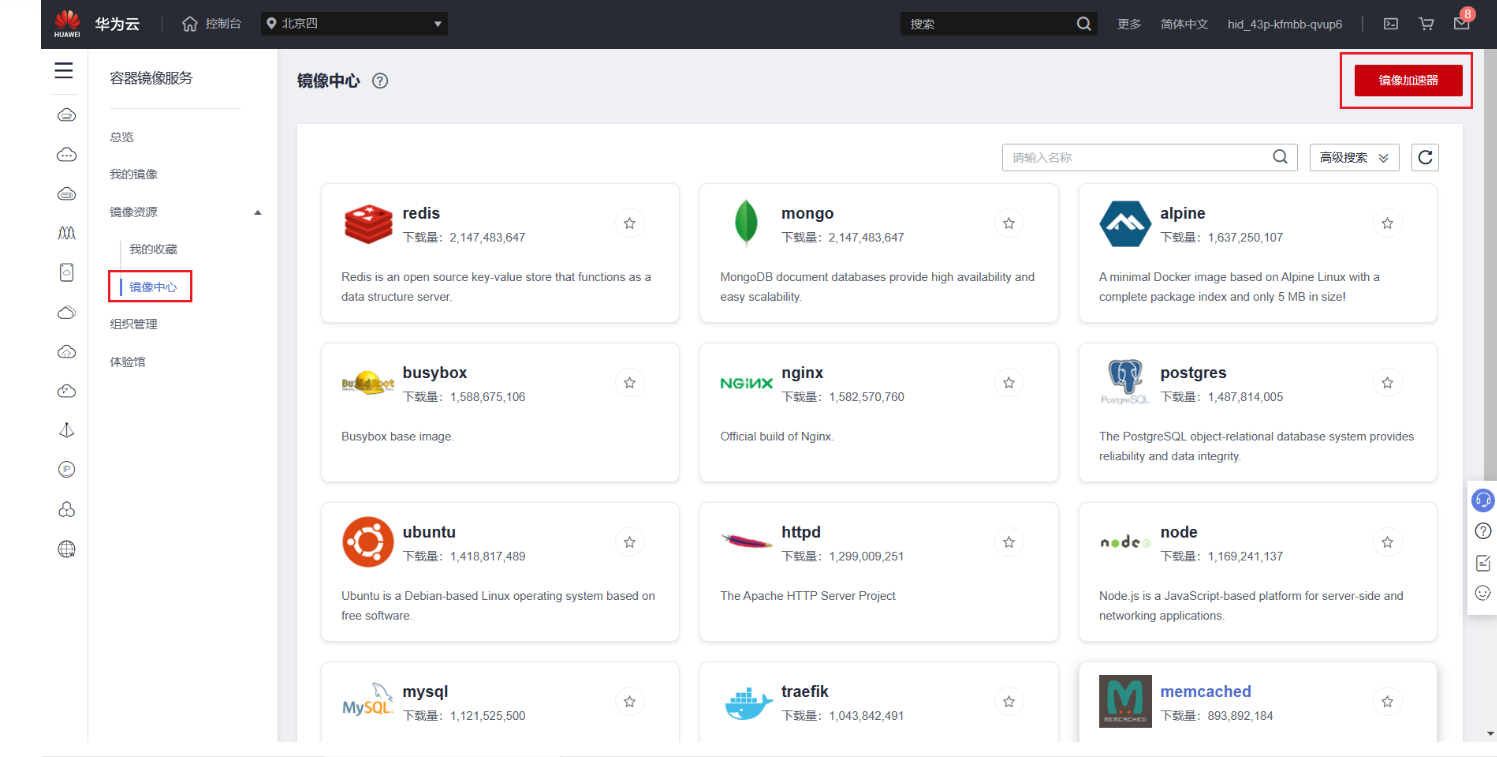Favorite the httpd image star
Image resolution: width=1497 pixels, height=757 pixels.
point(1009,542)
